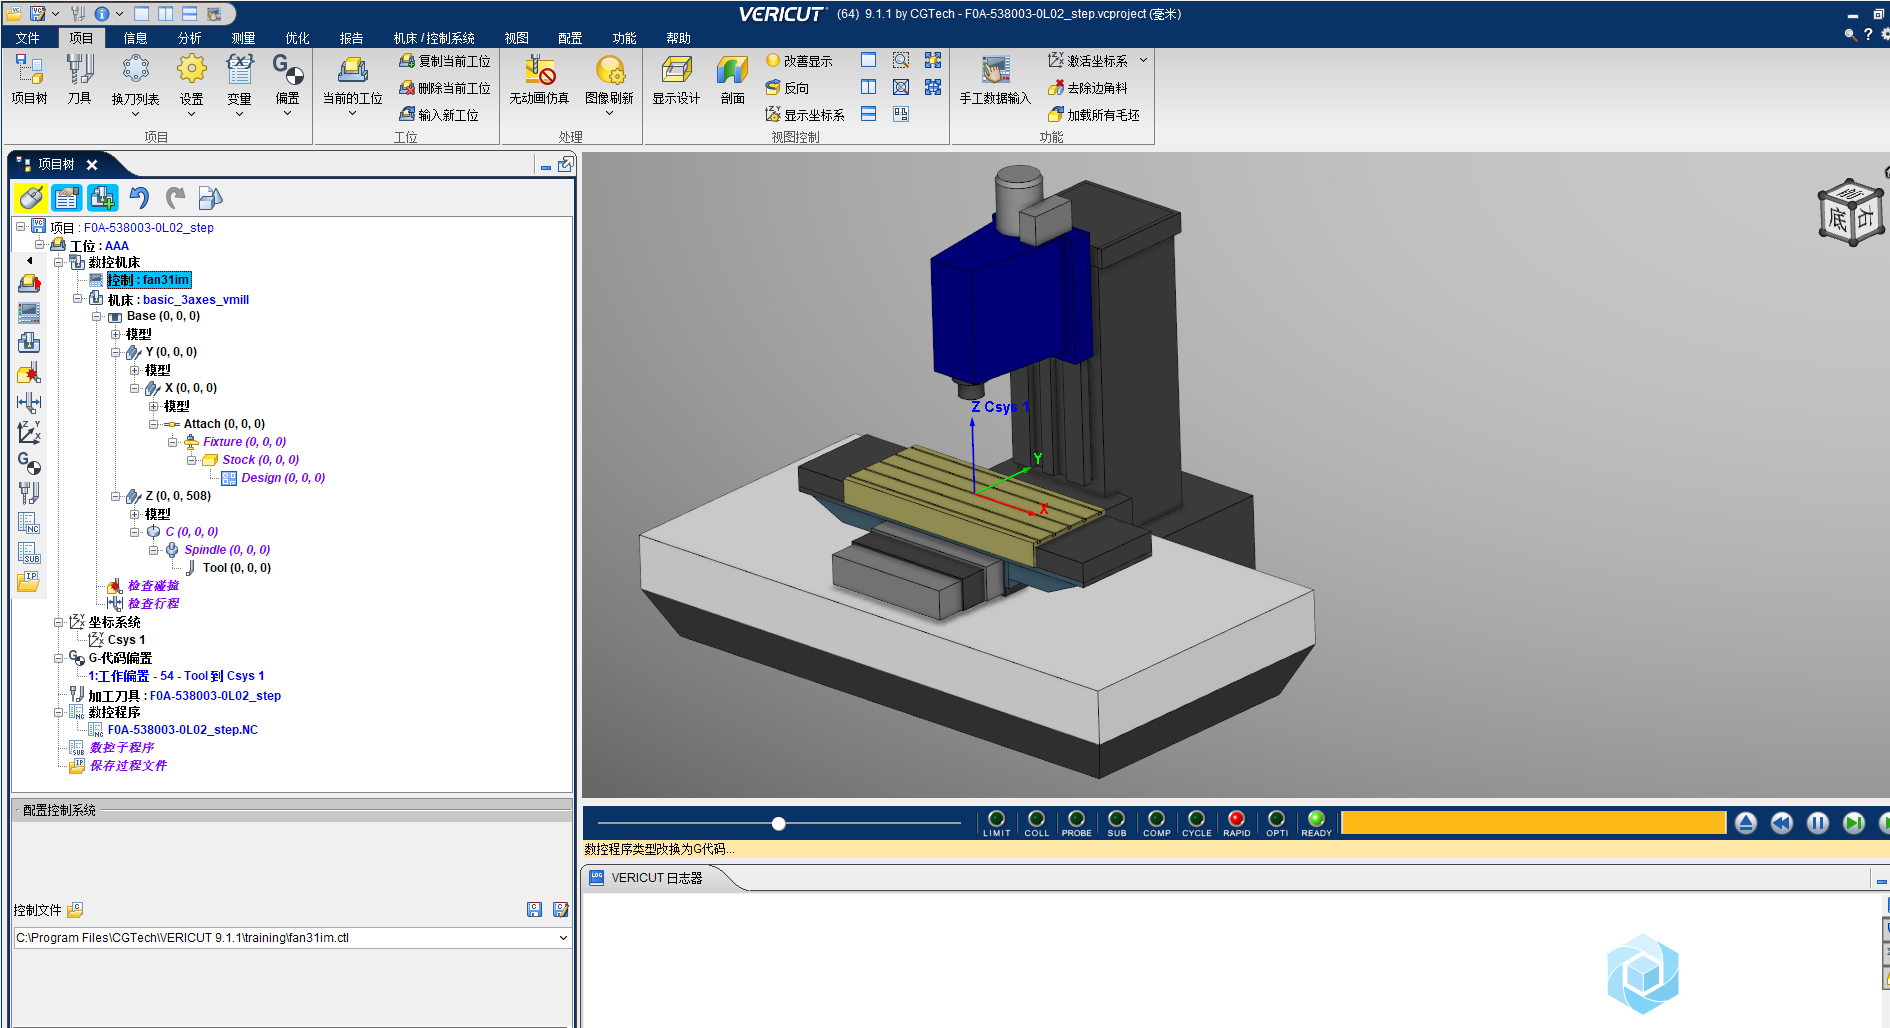
Task: Click undo arrow in project tree toolbar
Action: pyautogui.click(x=140, y=198)
